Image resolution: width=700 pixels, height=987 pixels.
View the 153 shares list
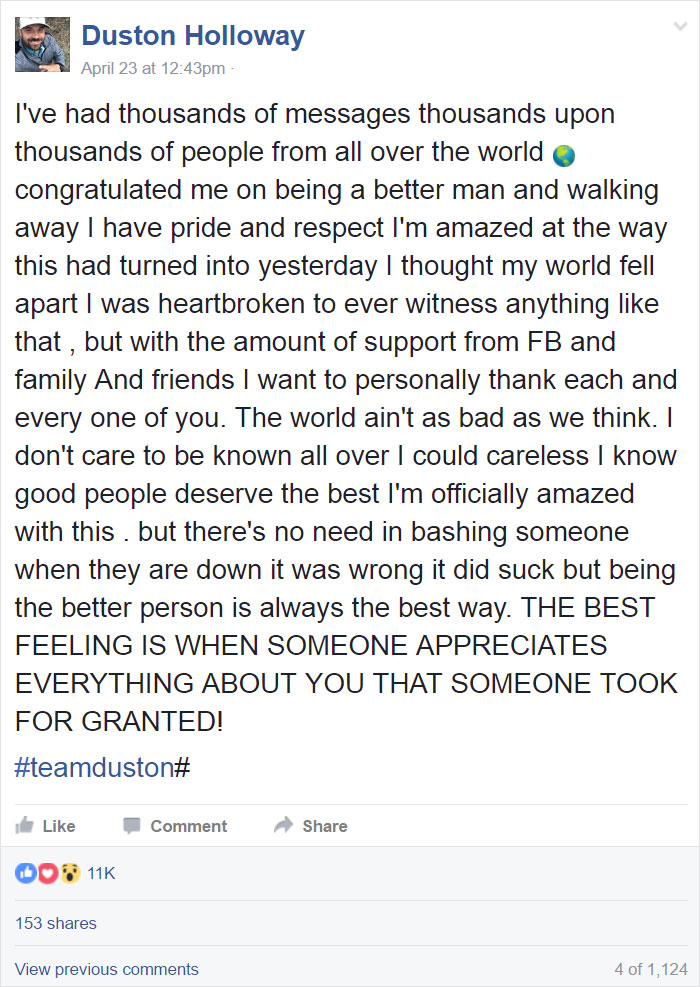tap(56, 923)
